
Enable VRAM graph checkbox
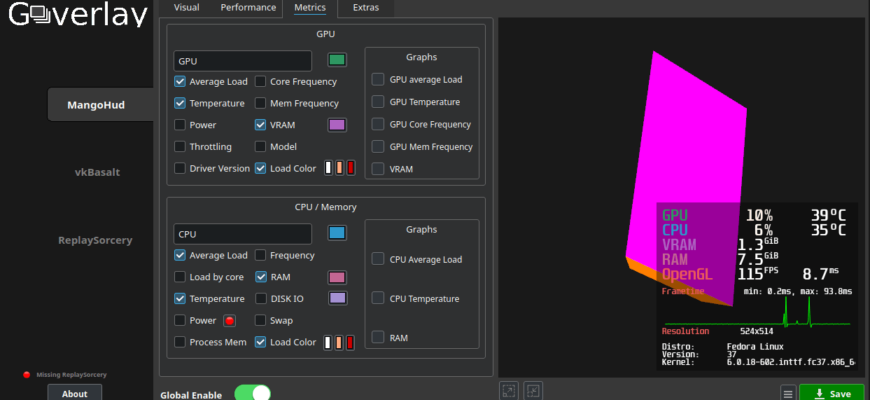pyautogui.click(x=378, y=169)
